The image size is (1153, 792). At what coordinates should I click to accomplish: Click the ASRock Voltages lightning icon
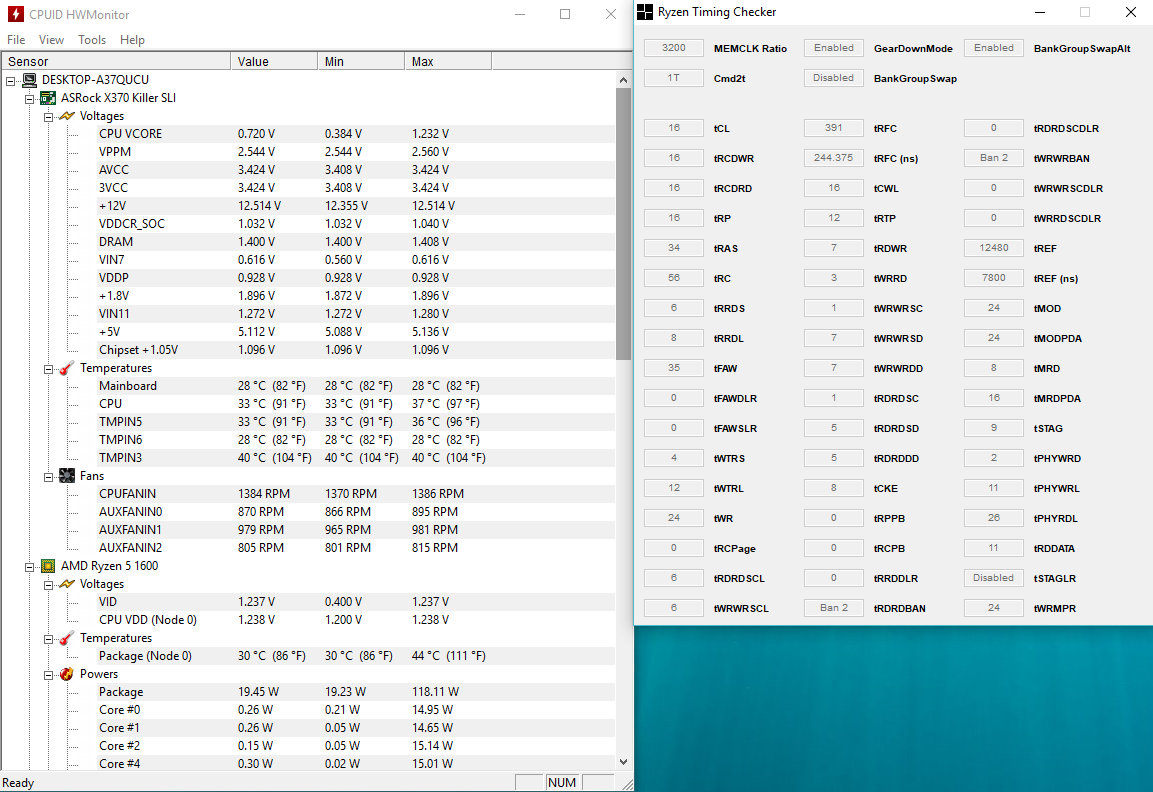click(67, 115)
